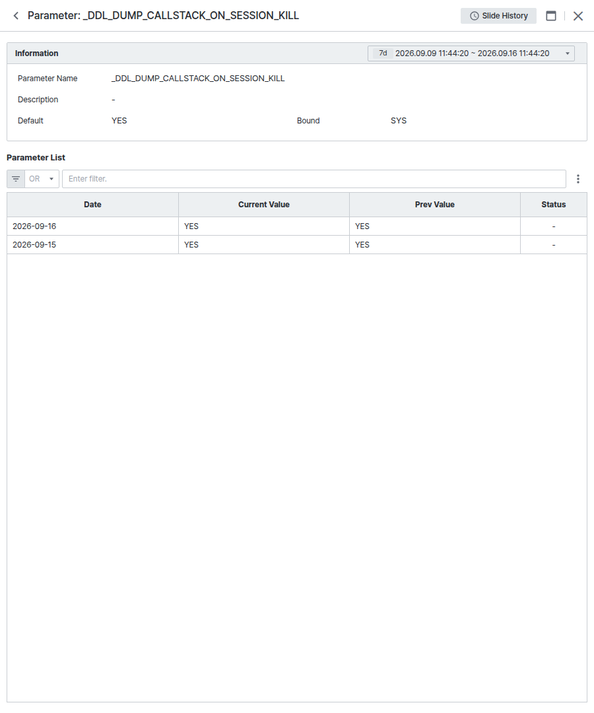
Task: Click the 7d period badge
Action: [x=383, y=53]
